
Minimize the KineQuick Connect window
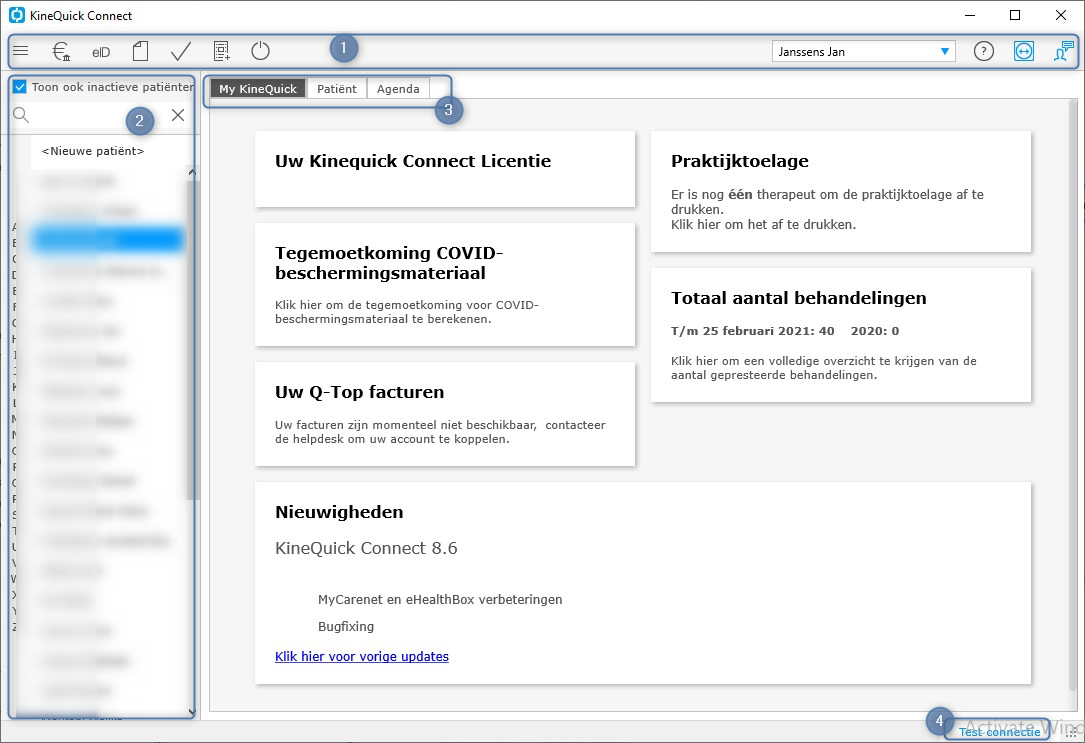970,15
